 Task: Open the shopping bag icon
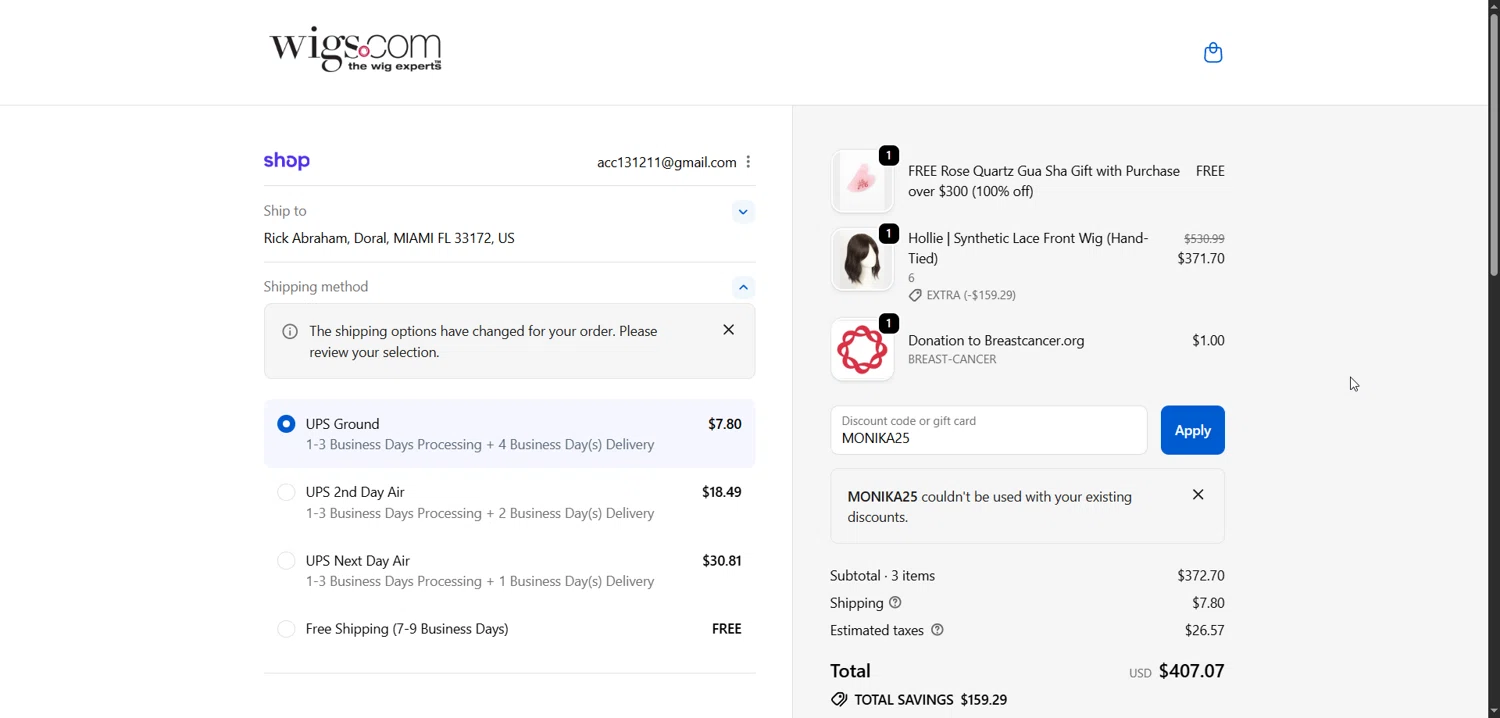point(1213,53)
